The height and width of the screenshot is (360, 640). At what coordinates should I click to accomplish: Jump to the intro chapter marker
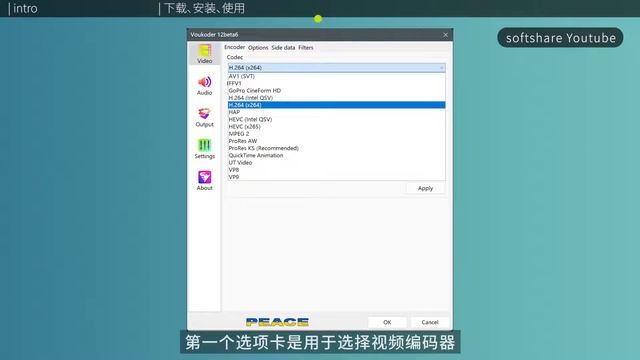pyautogui.click(x=24, y=9)
